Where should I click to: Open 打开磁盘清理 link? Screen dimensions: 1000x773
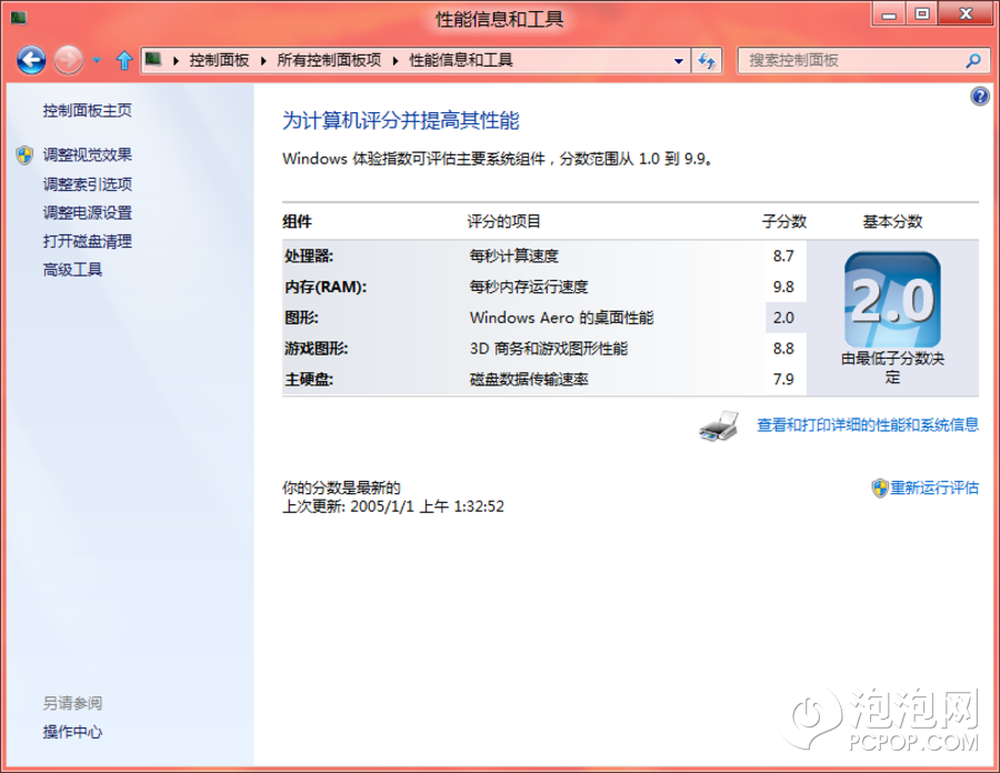[87, 241]
